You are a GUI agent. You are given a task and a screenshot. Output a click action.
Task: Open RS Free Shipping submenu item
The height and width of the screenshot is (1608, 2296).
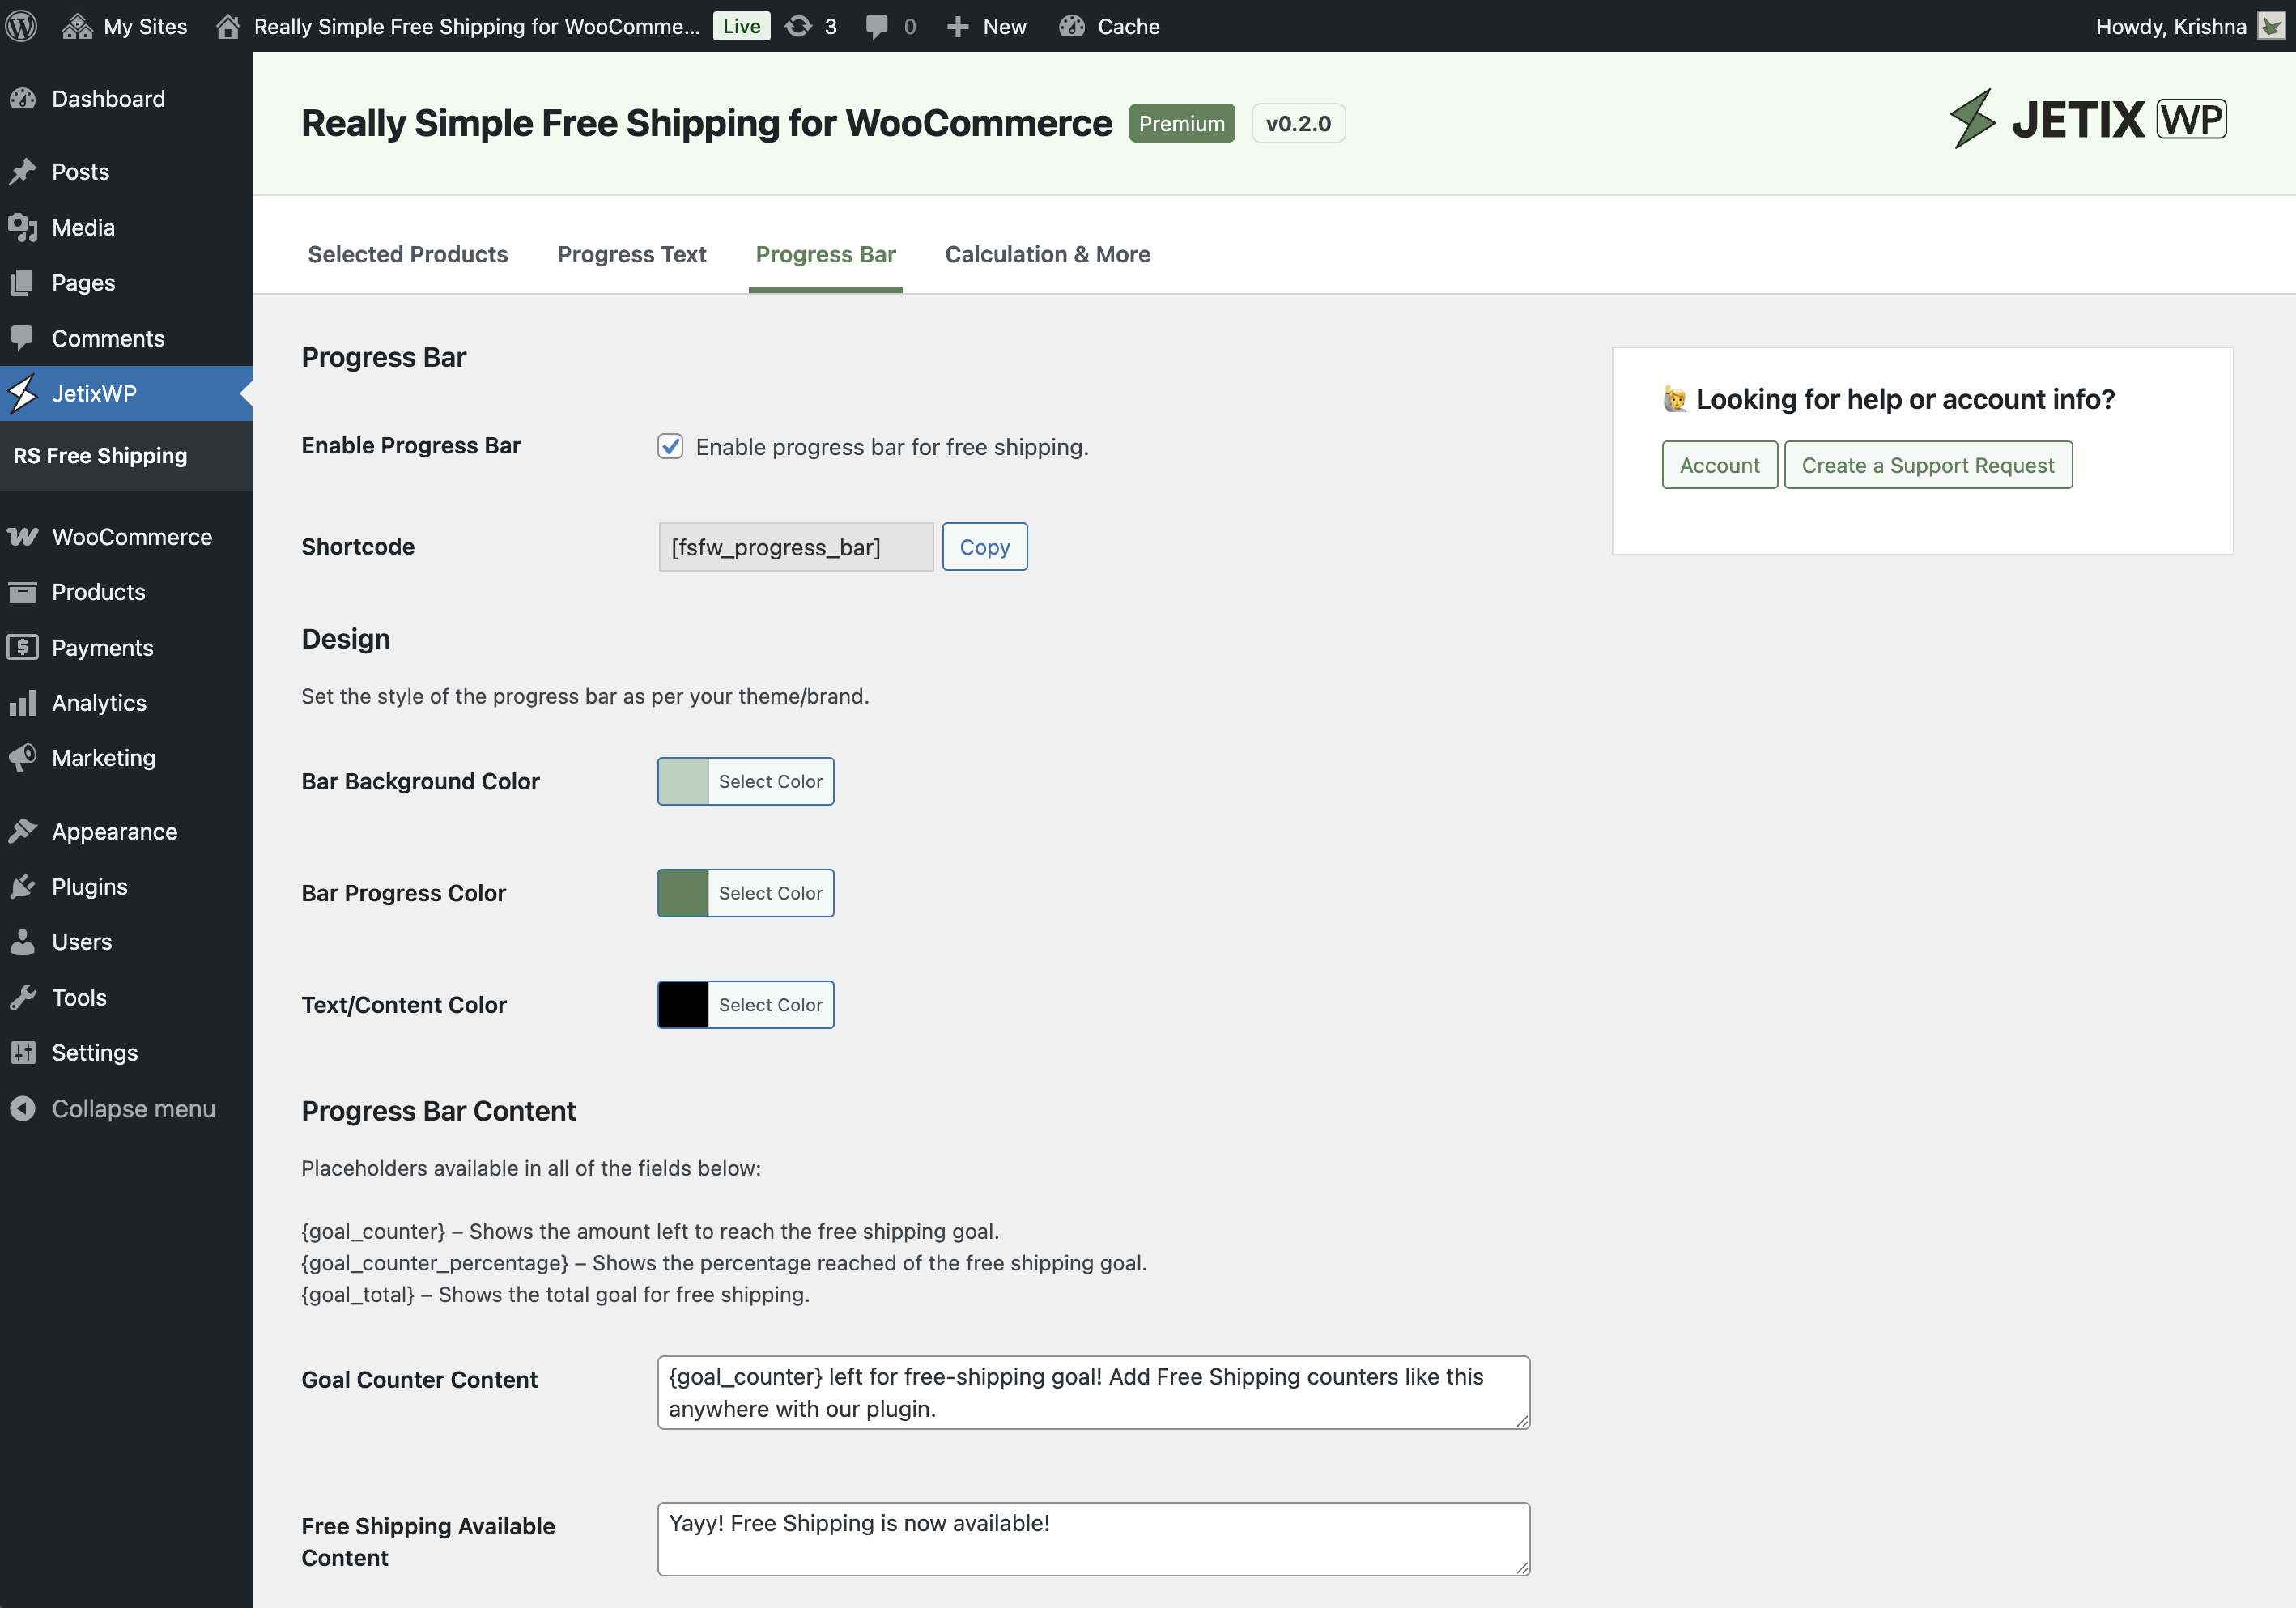coord(100,456)
